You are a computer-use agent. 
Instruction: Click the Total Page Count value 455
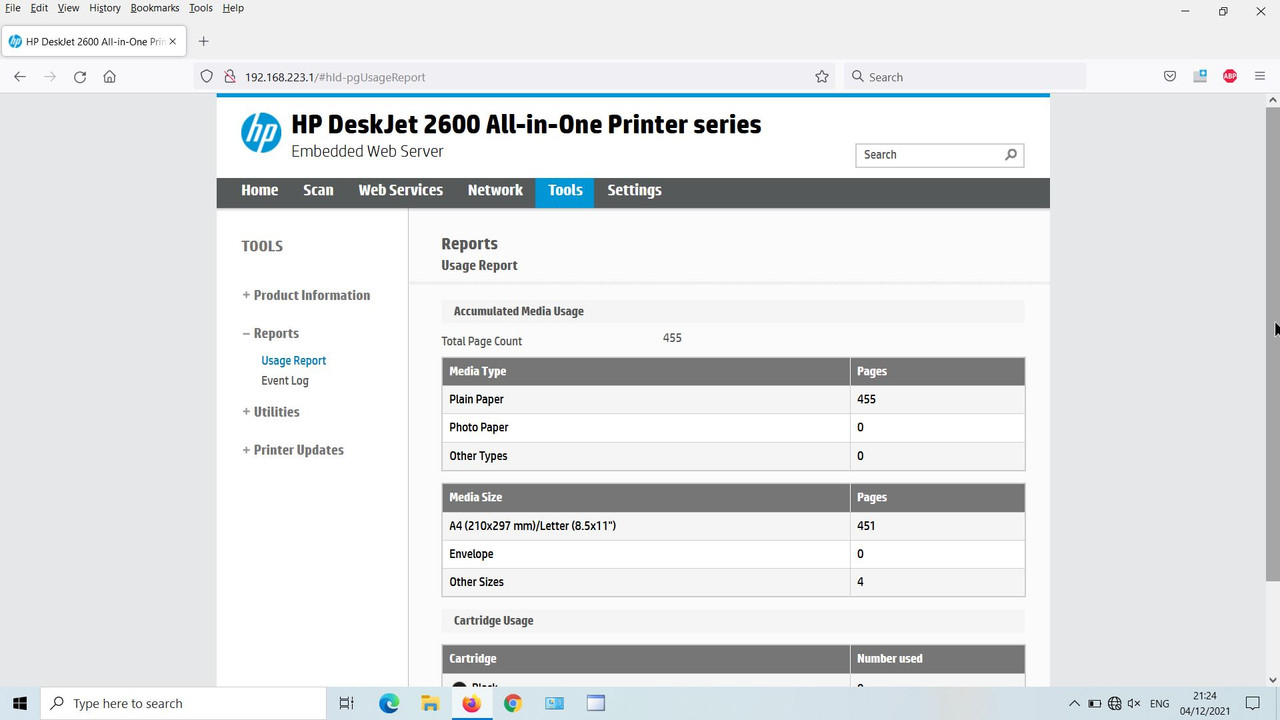(x=672, y=338)
